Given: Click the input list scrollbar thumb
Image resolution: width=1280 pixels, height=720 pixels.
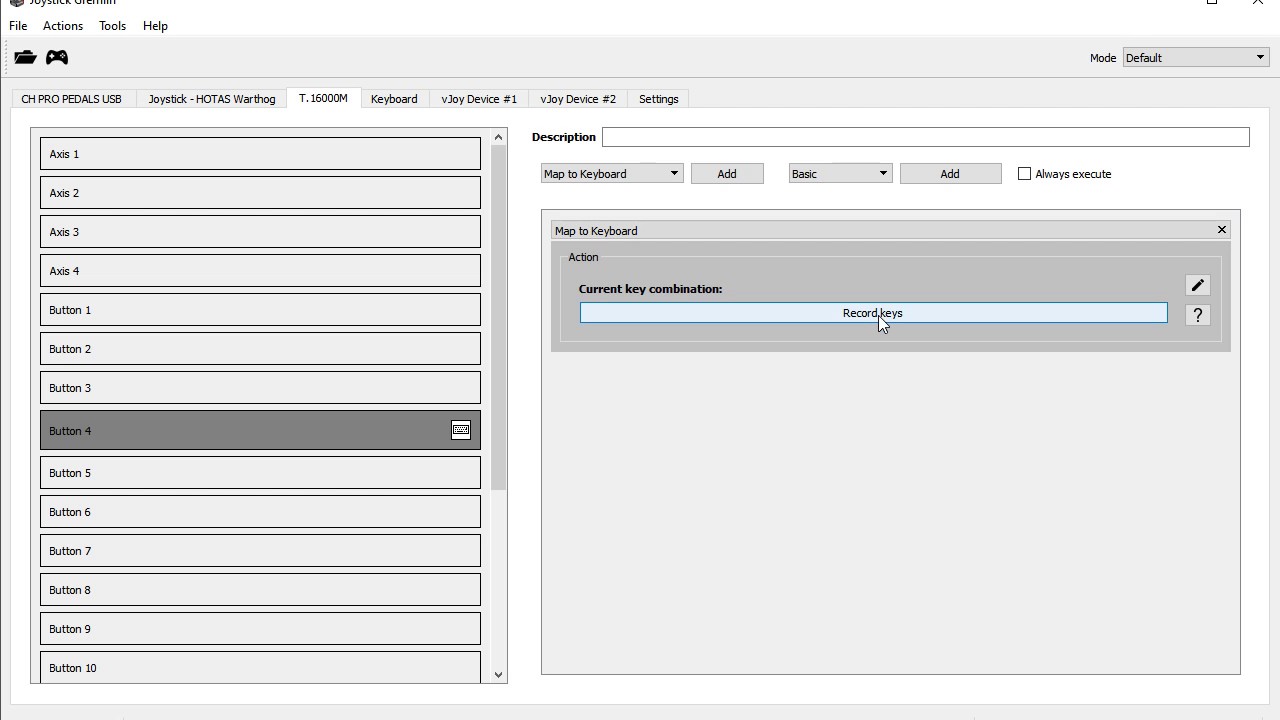Looking at the screenshot, I should pyautogui.click(x=499, y=320).
